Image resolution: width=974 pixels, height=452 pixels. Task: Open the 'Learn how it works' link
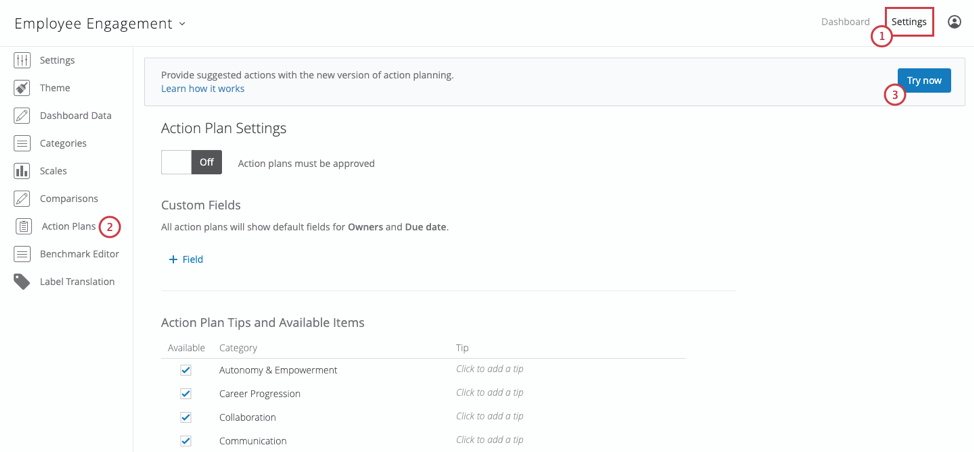[203, 89]
